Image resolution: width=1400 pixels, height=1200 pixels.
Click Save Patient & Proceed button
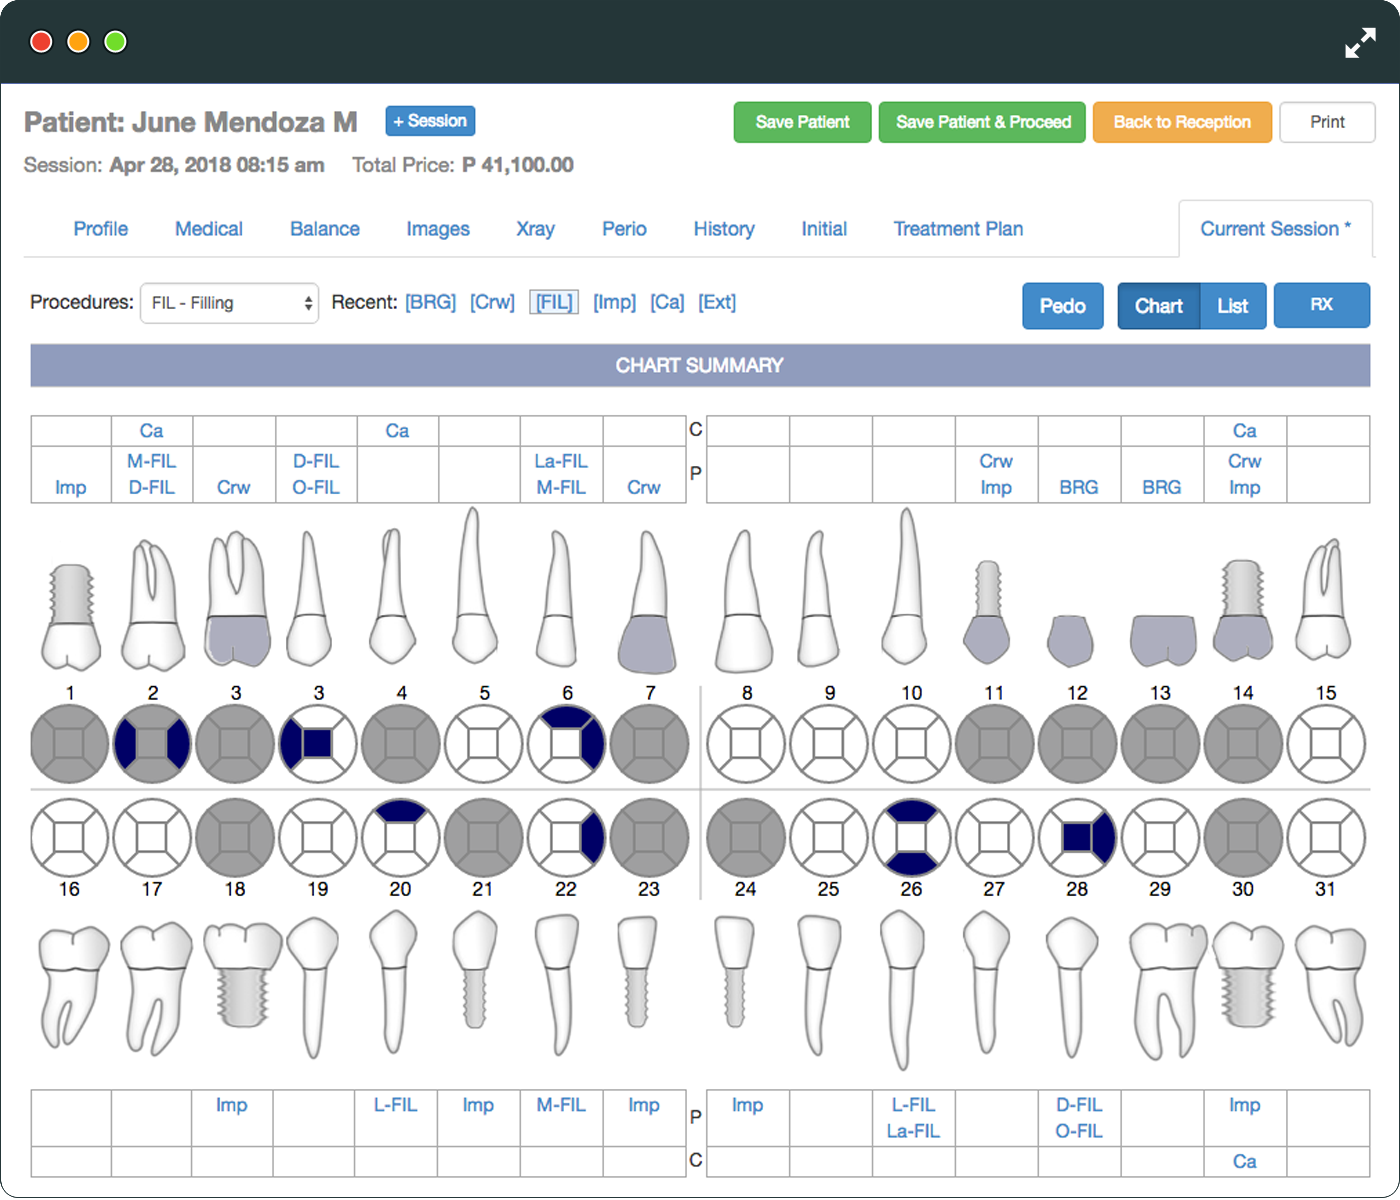(x=982, y=122)
